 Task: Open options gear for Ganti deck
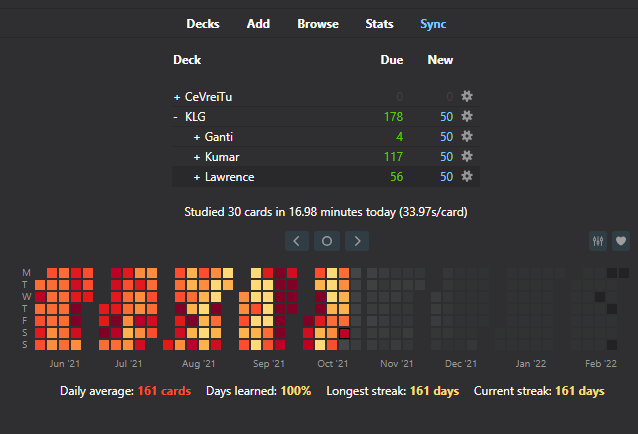[x=467, y=137]
